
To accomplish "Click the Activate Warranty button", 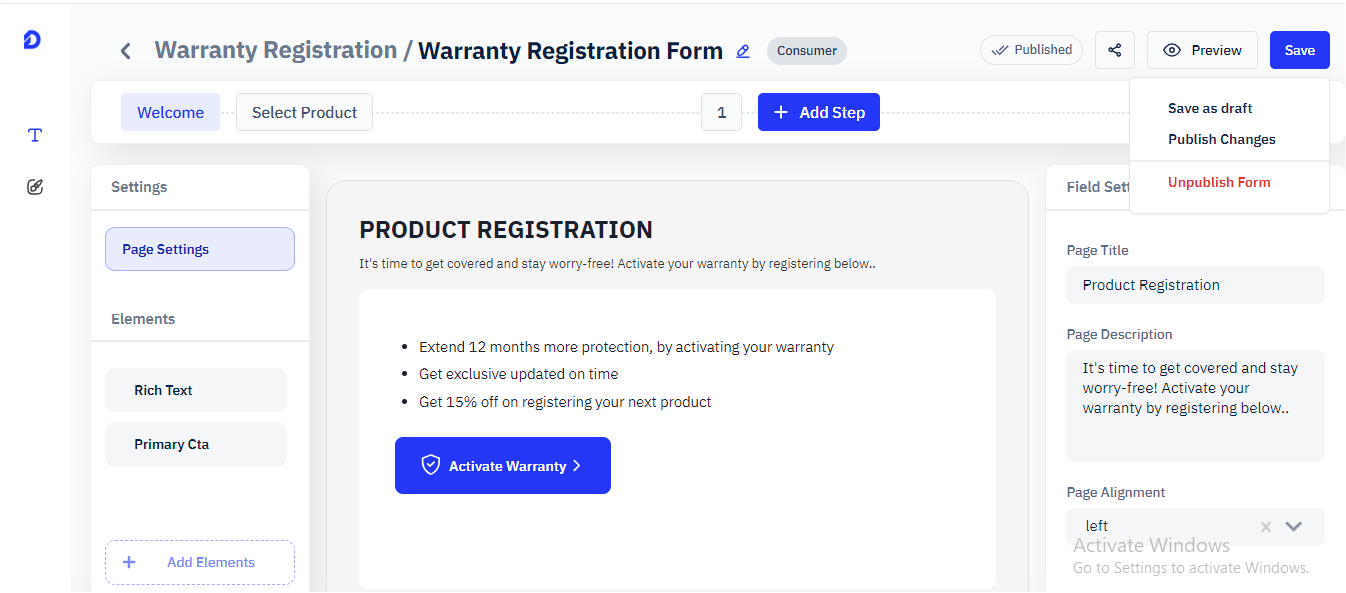I will (x=503, y=466).
